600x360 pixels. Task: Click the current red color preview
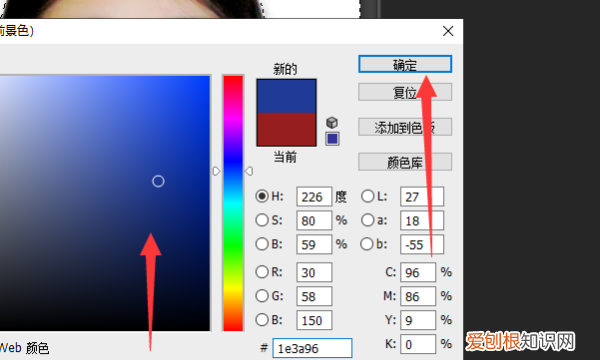(x=286, y=129)
